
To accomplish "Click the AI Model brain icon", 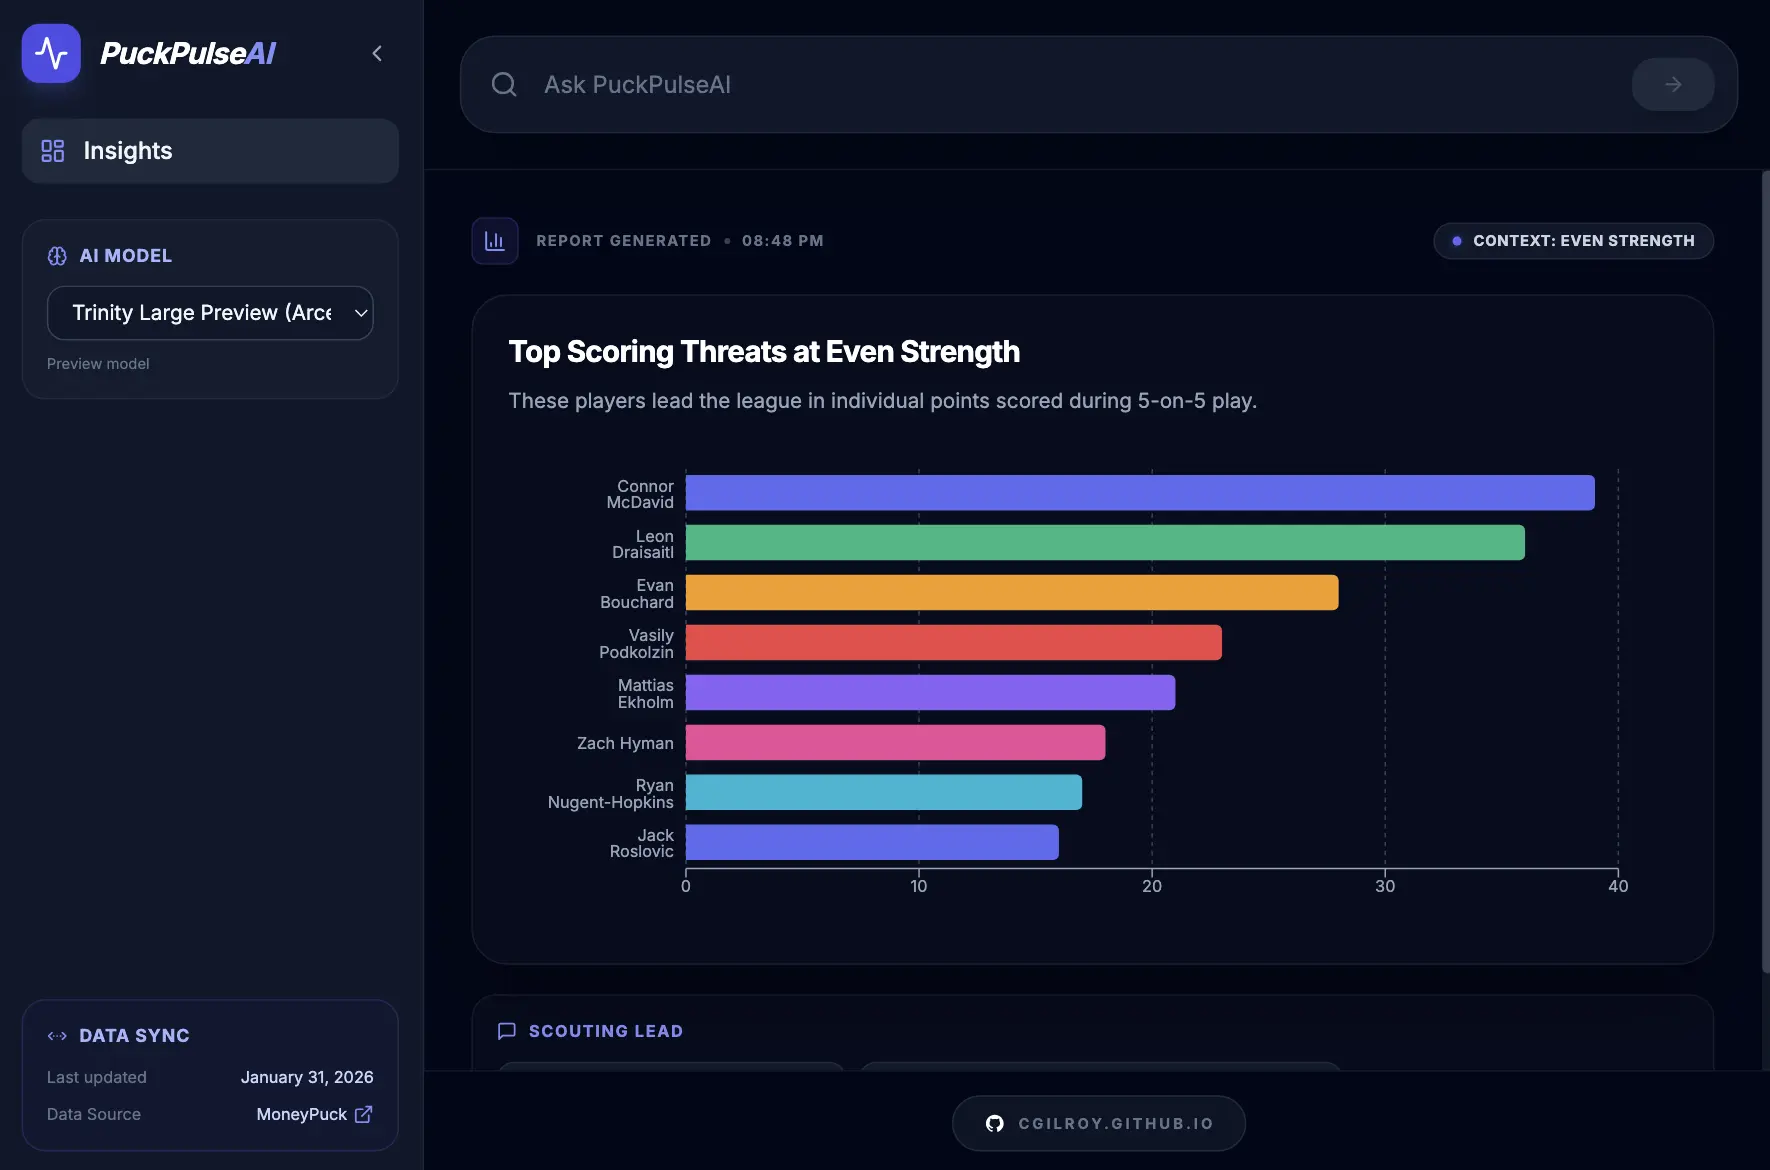I will [x=57, y=256].
